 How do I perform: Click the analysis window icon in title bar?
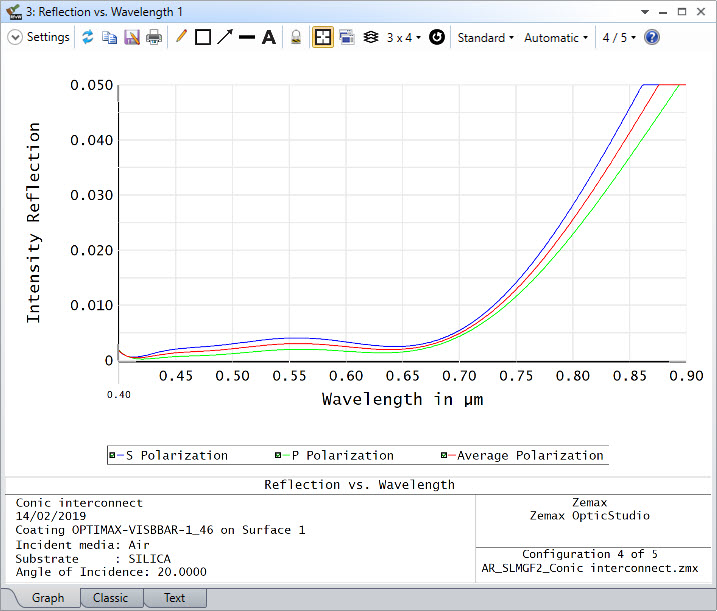point(14,12)
